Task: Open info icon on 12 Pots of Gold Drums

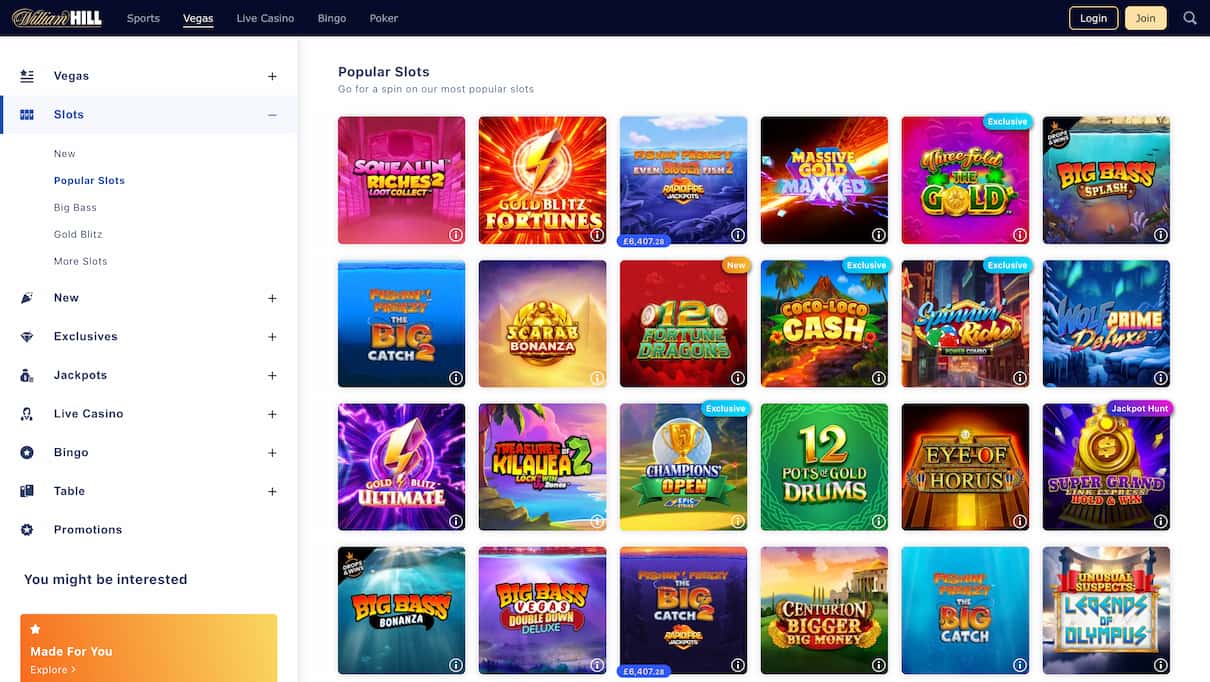Action: [x=879, y=521]
